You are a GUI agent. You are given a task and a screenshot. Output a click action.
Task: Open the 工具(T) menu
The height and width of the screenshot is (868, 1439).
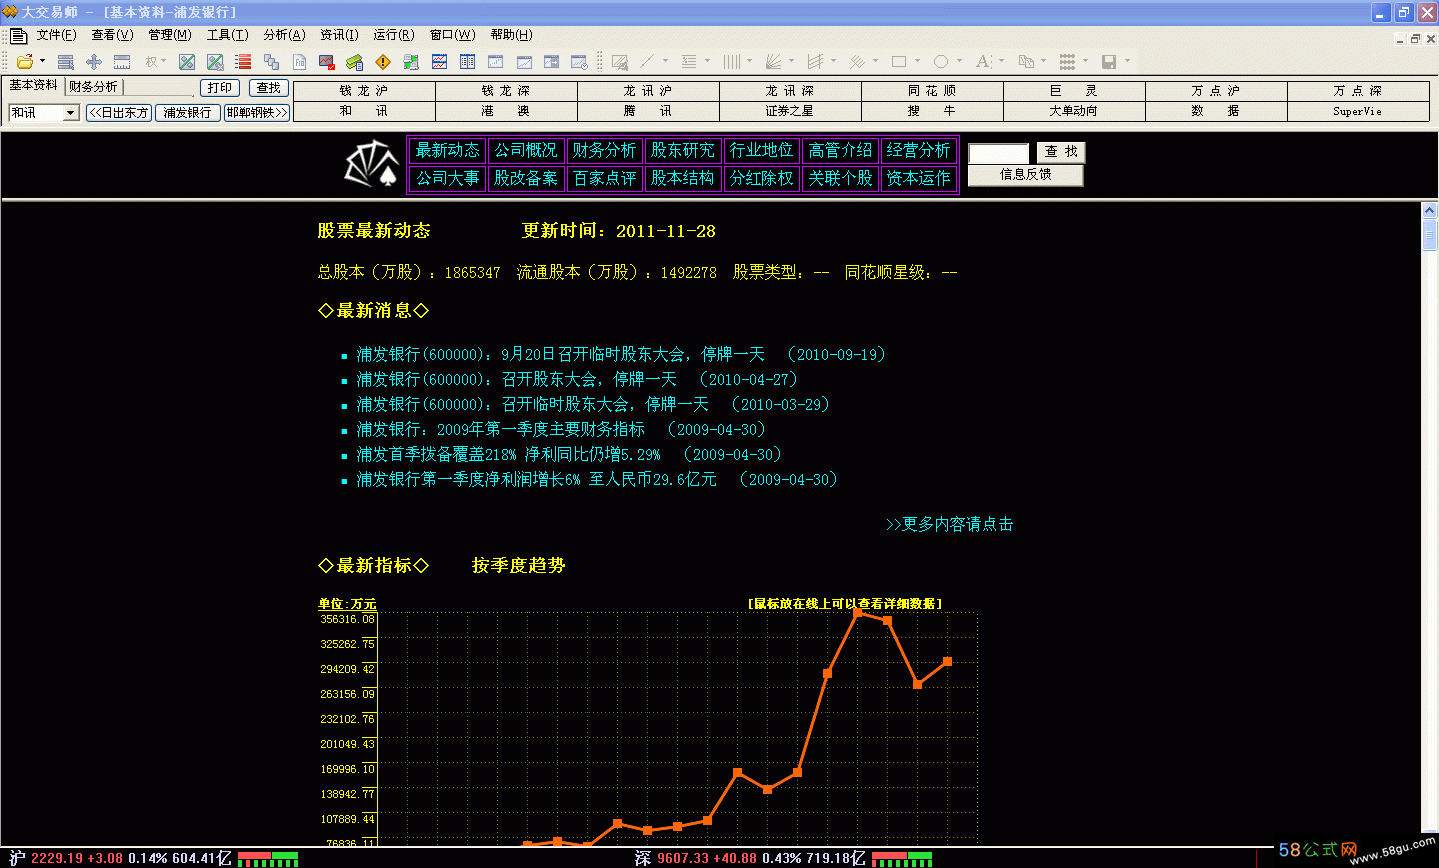[227, 35]
